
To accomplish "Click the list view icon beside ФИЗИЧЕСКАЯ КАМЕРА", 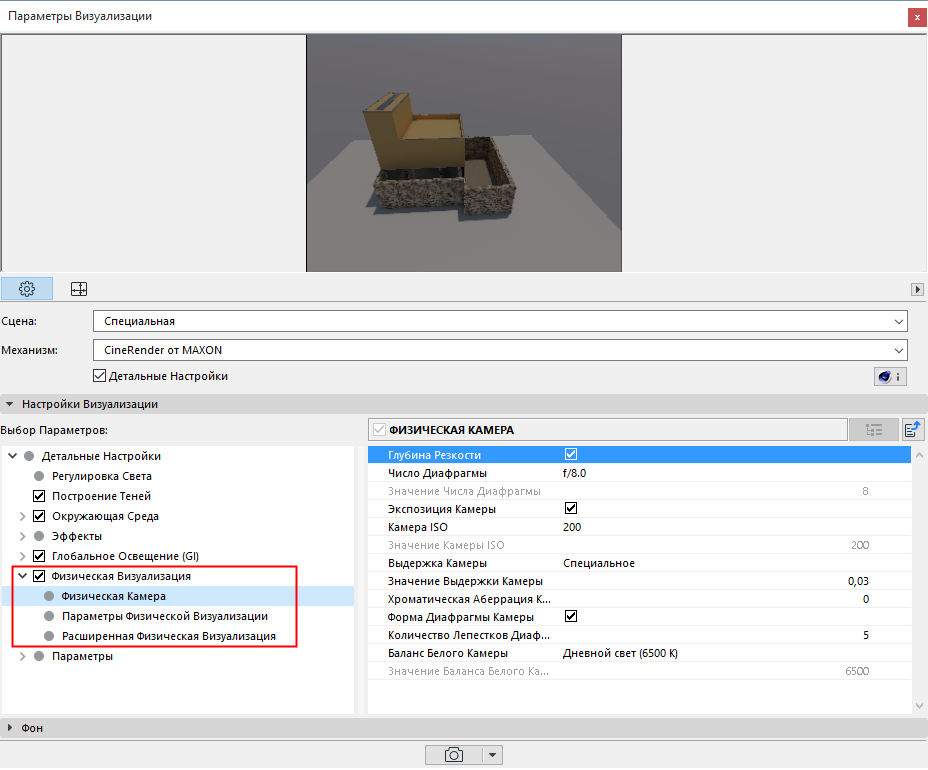I will coord(874,430).
